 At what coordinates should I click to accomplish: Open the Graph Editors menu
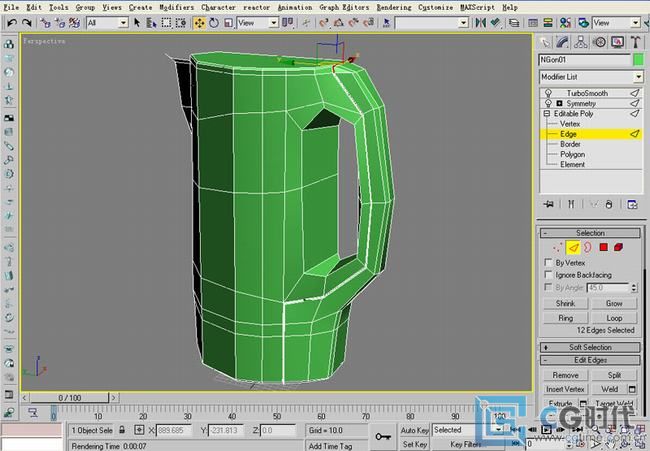(x=344, y=7)
